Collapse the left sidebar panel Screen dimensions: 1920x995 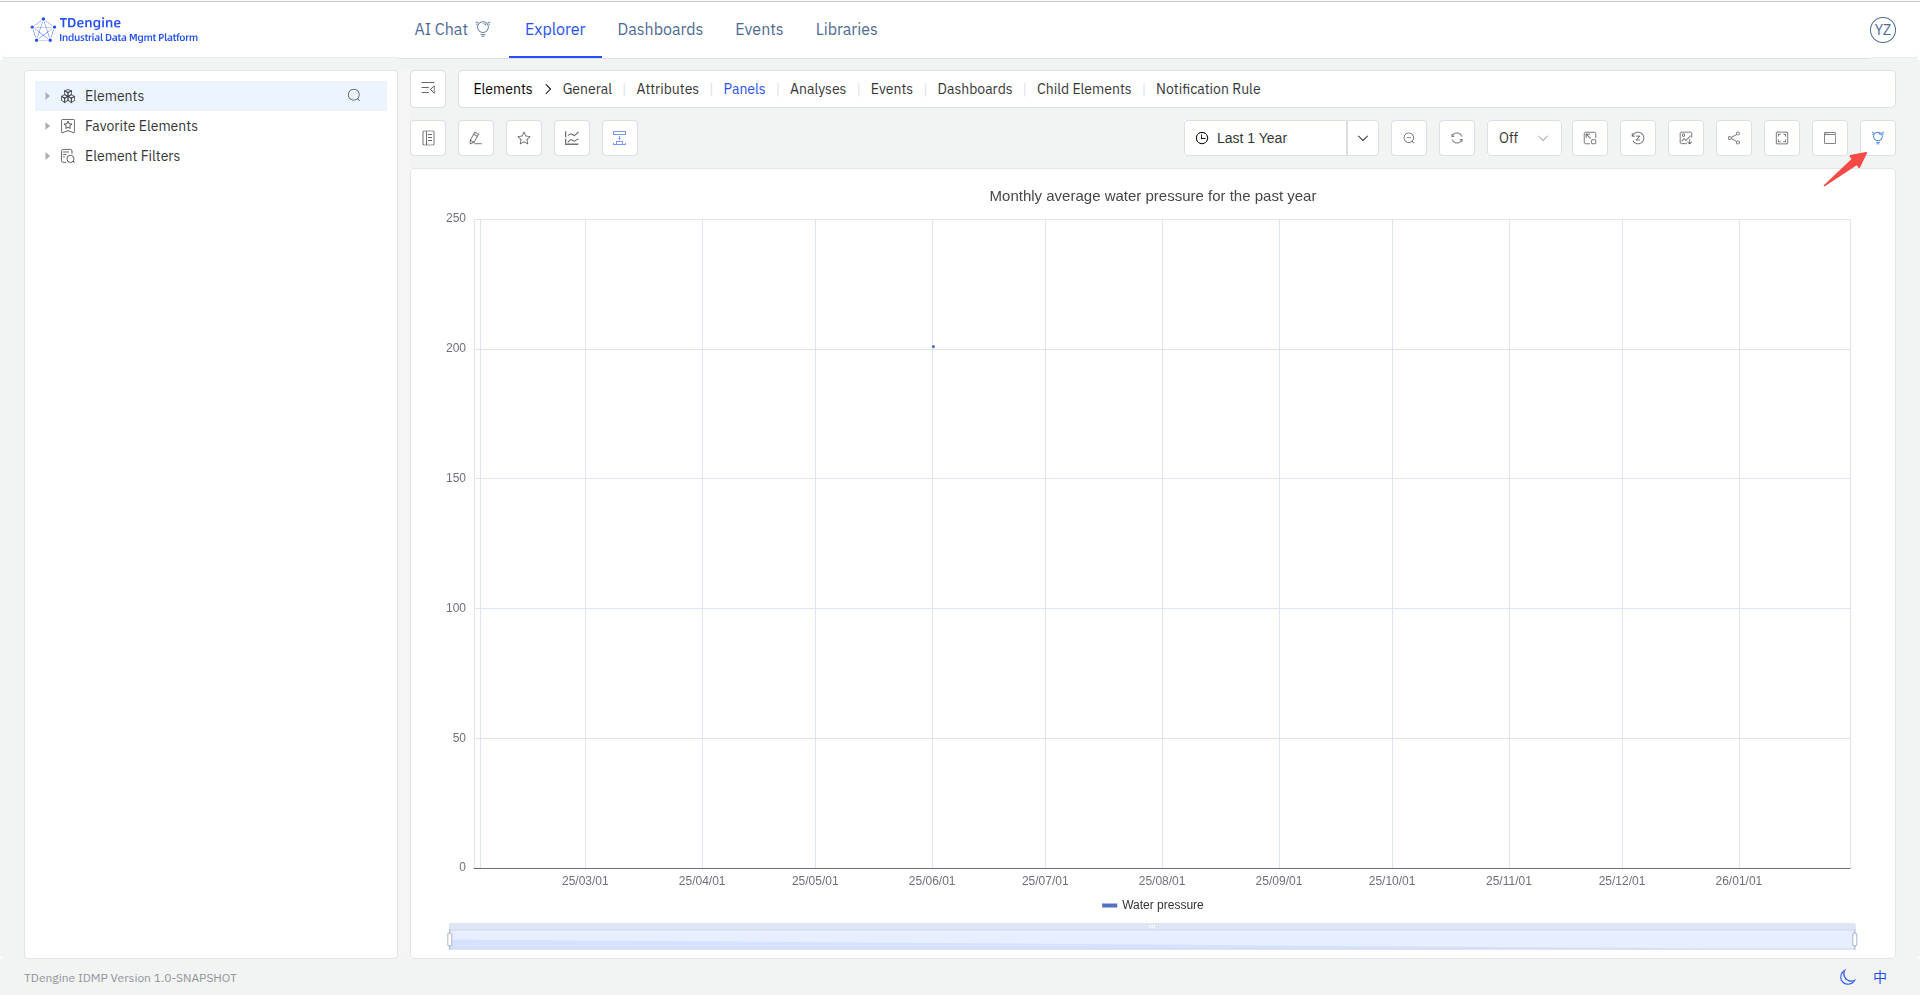[x=428, y=89]
